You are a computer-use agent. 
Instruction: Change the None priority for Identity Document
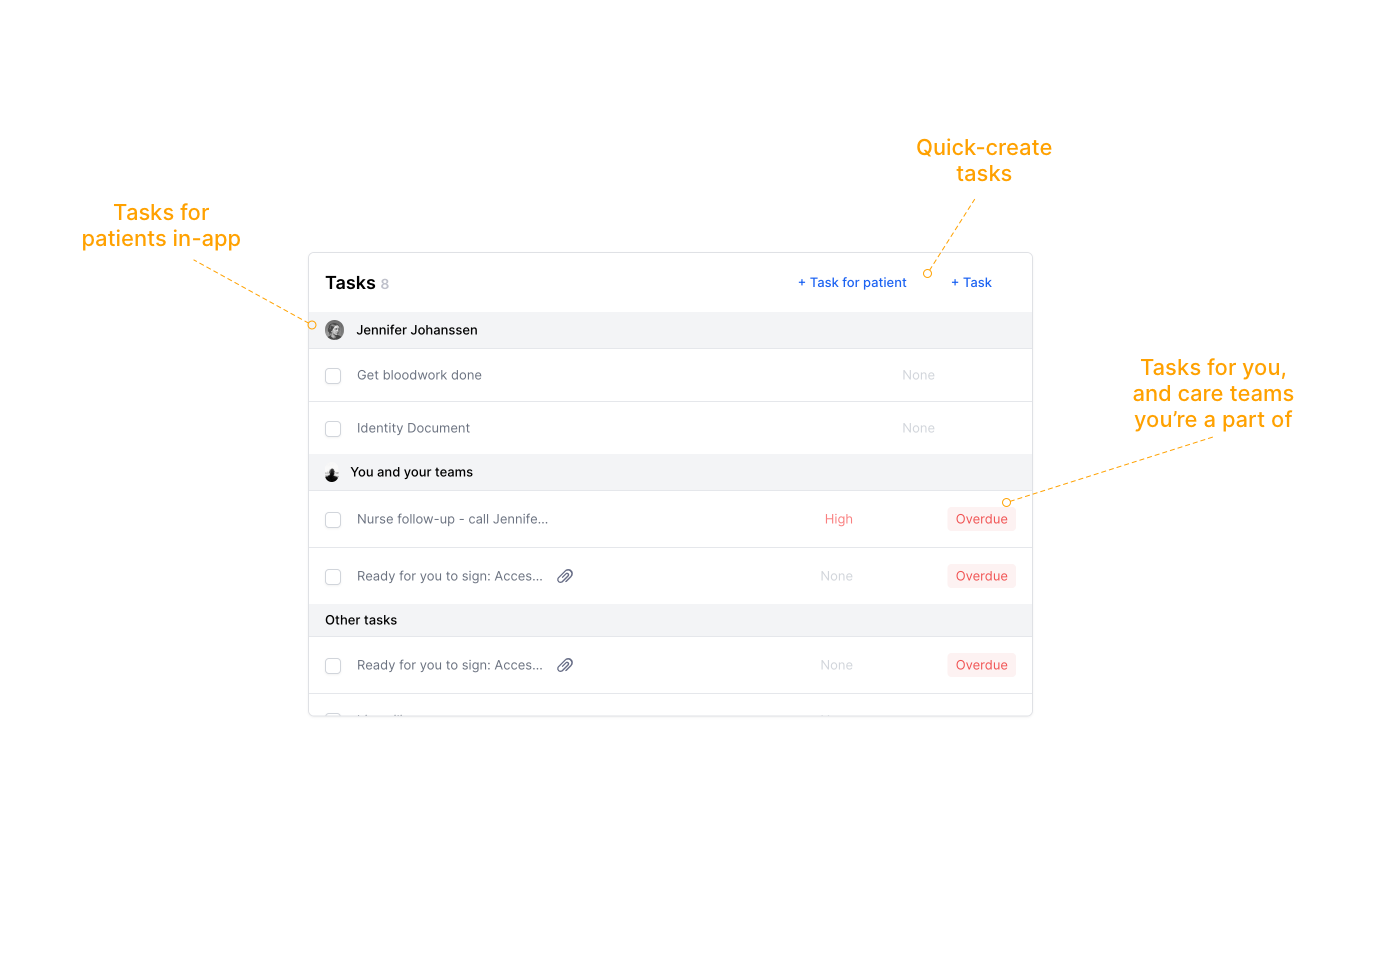click(918, 428)
